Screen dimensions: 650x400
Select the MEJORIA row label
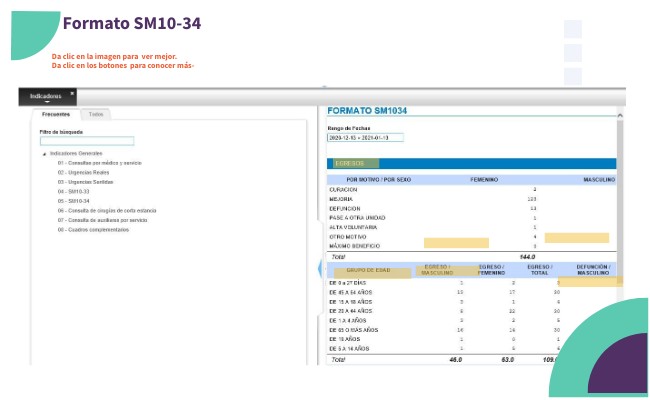[x=341, y=199]
